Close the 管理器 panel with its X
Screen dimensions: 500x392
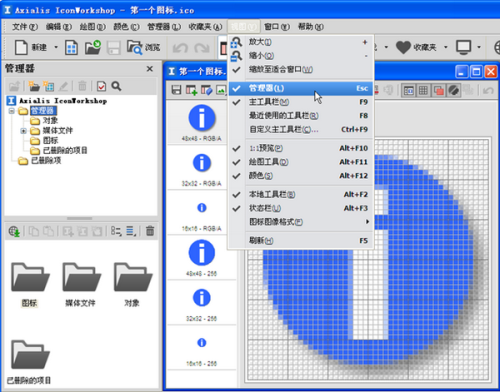(150, 69)
